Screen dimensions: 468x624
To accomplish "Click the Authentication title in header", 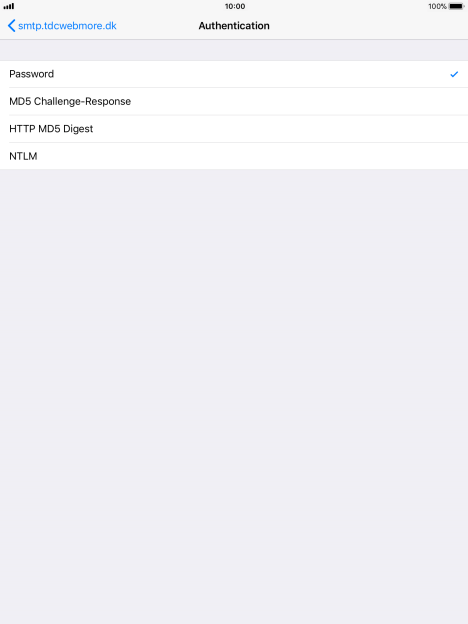I will pos(234,26).
